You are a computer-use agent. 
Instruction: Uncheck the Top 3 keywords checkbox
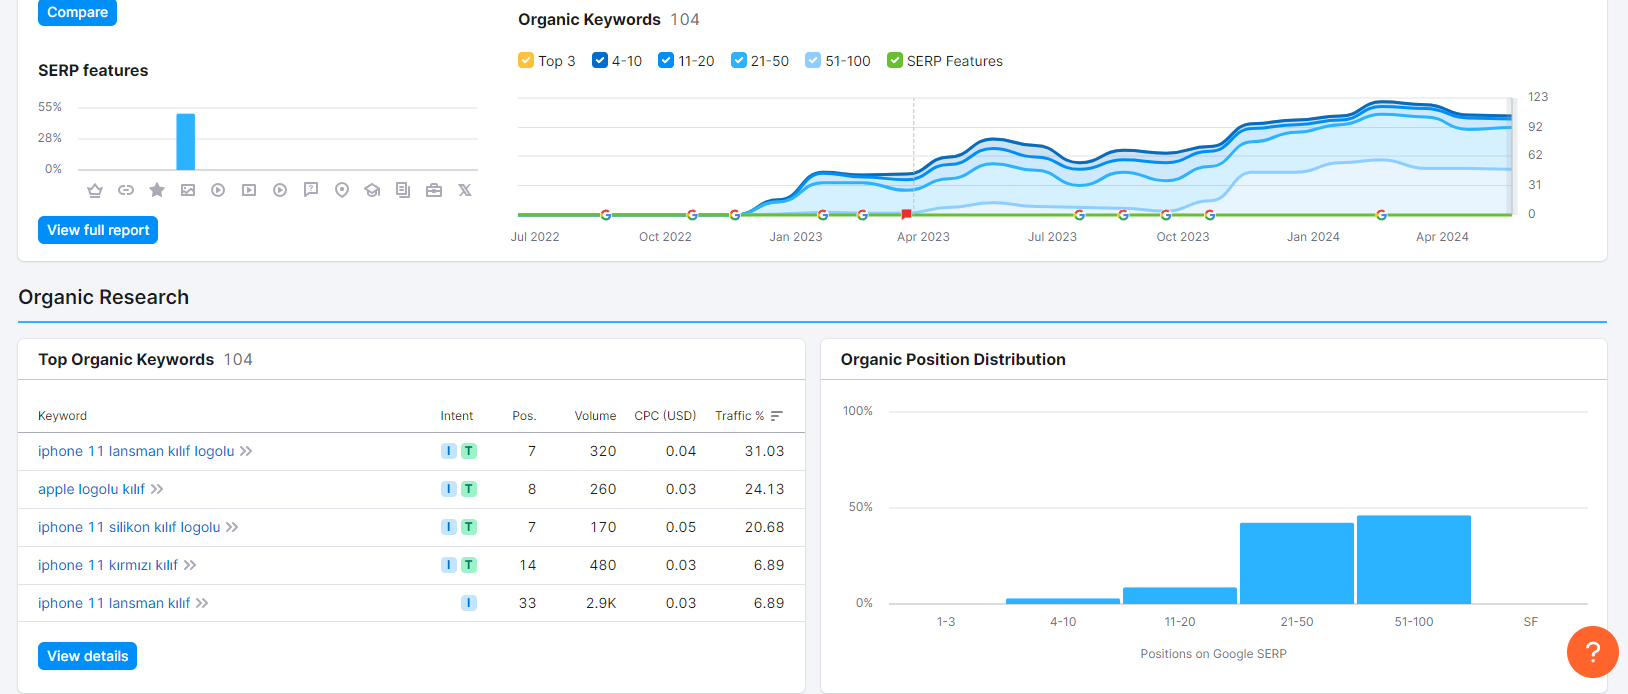coord(526,60)
